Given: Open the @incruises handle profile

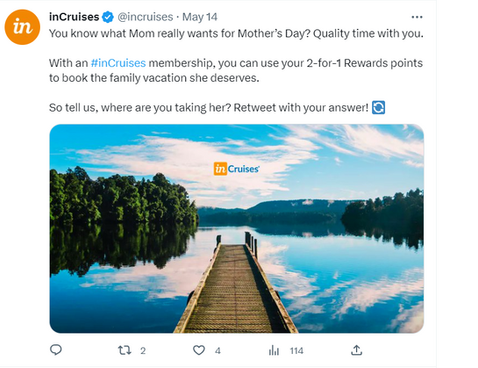Looking at the screenshot, I should point(145,17).
